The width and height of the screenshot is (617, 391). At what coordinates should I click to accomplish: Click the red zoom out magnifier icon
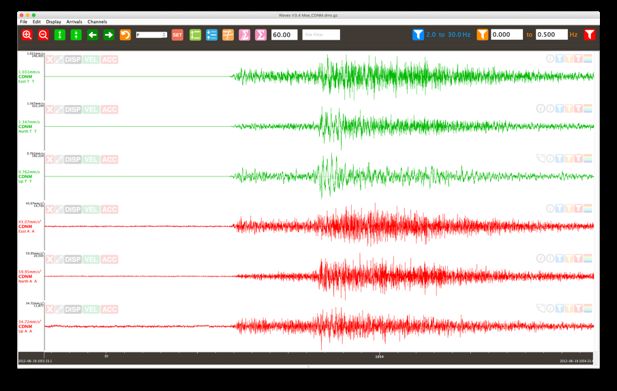pos(43,35)
